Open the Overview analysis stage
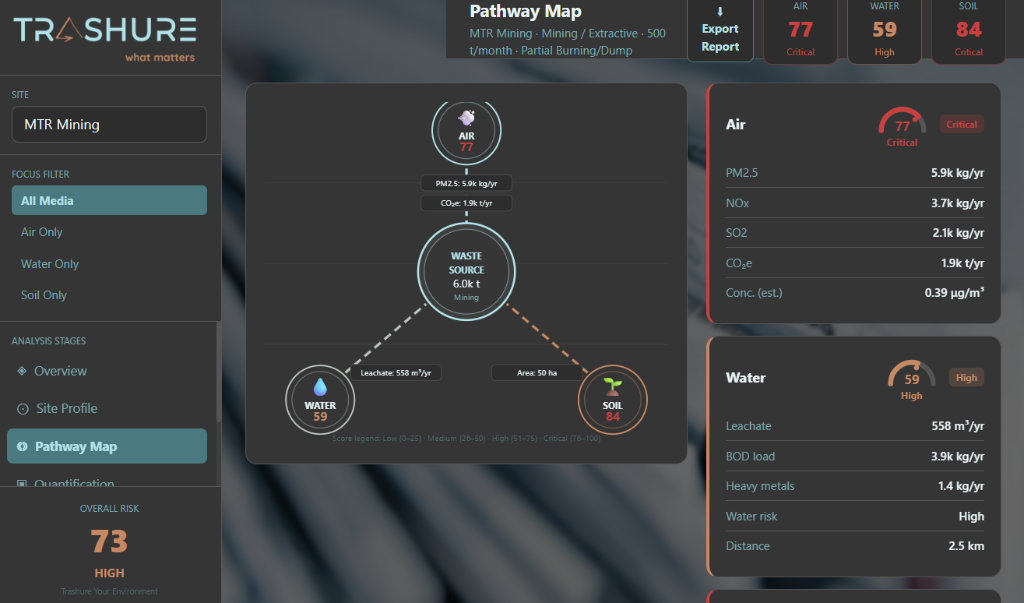 108,371
